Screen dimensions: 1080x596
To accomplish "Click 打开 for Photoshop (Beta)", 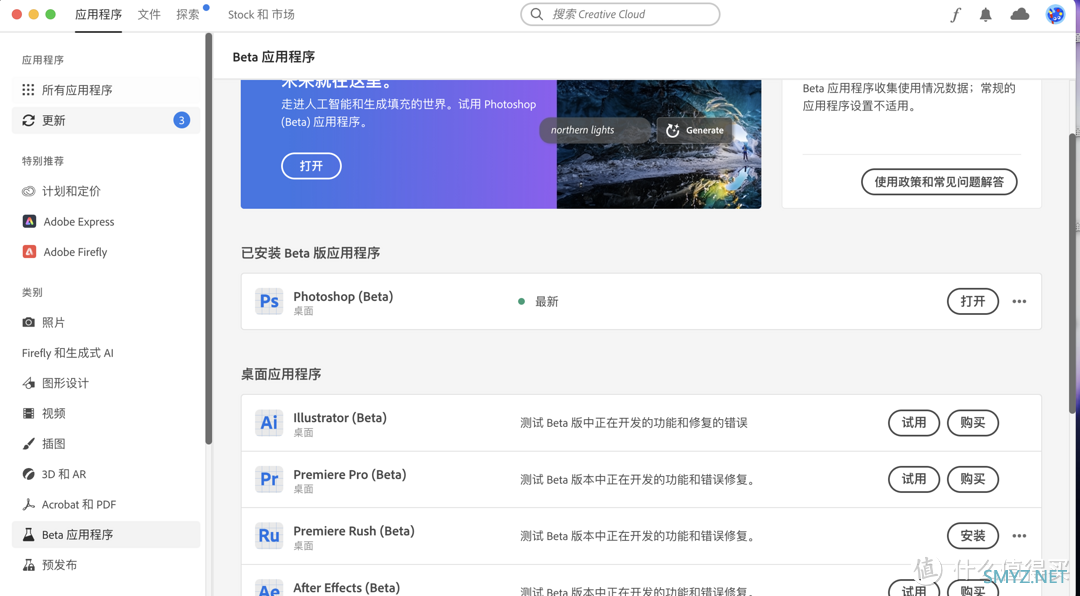I will click(973, 301).
